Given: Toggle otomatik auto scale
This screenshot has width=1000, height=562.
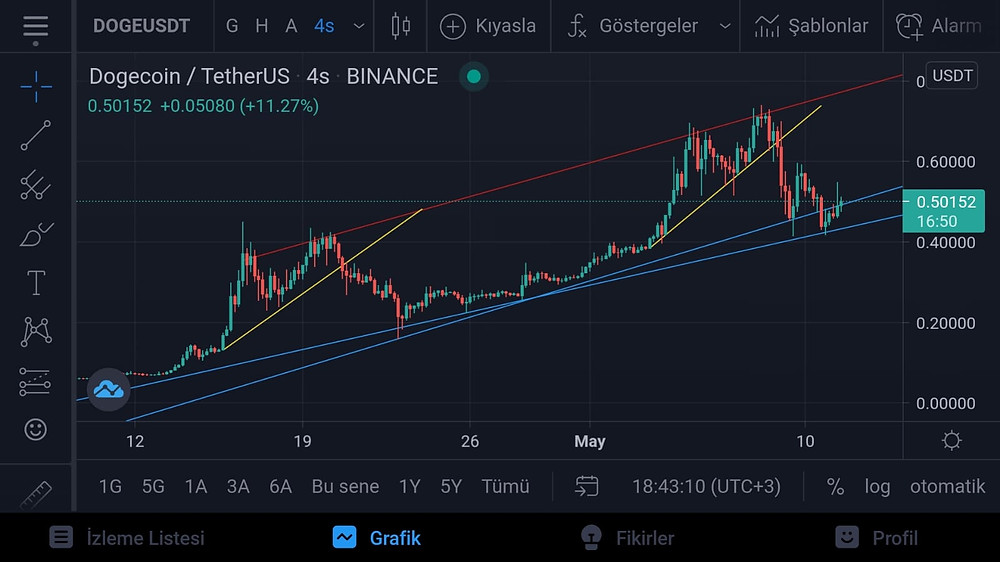Looking at the screenshot, I should (x=947, y=487).
